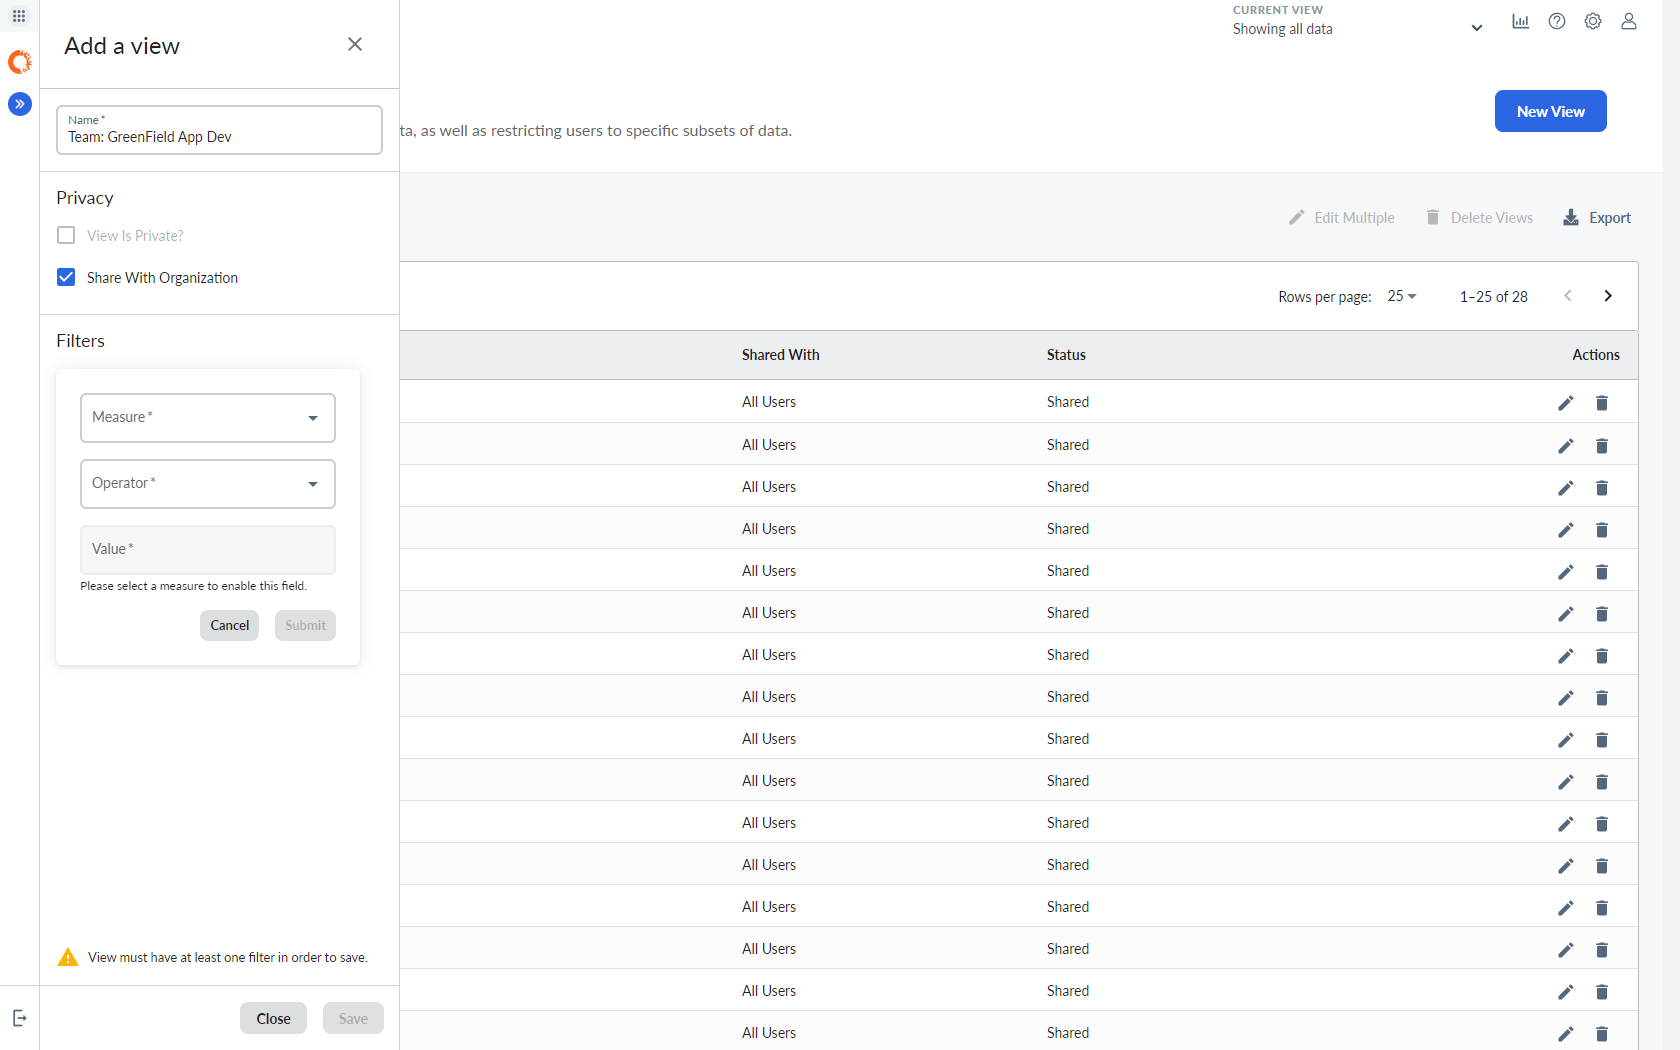Edit the first view using its pencil icon
The image size is (1680, 1050).
(1565, 403)
